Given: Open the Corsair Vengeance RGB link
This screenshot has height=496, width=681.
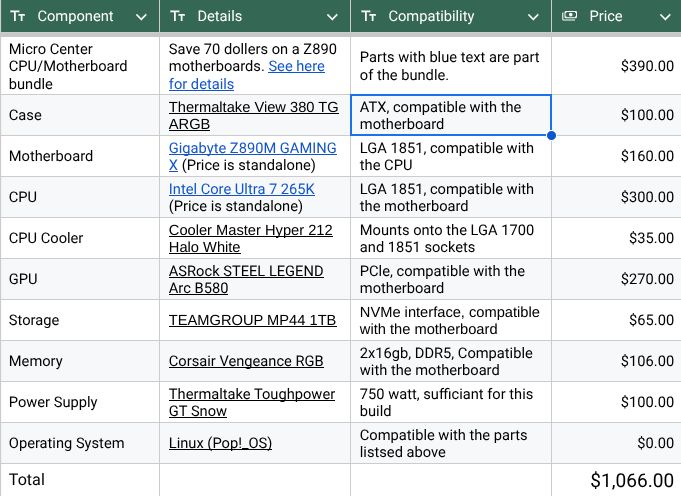Looking at the screenshot, I should tap(246, 361).
